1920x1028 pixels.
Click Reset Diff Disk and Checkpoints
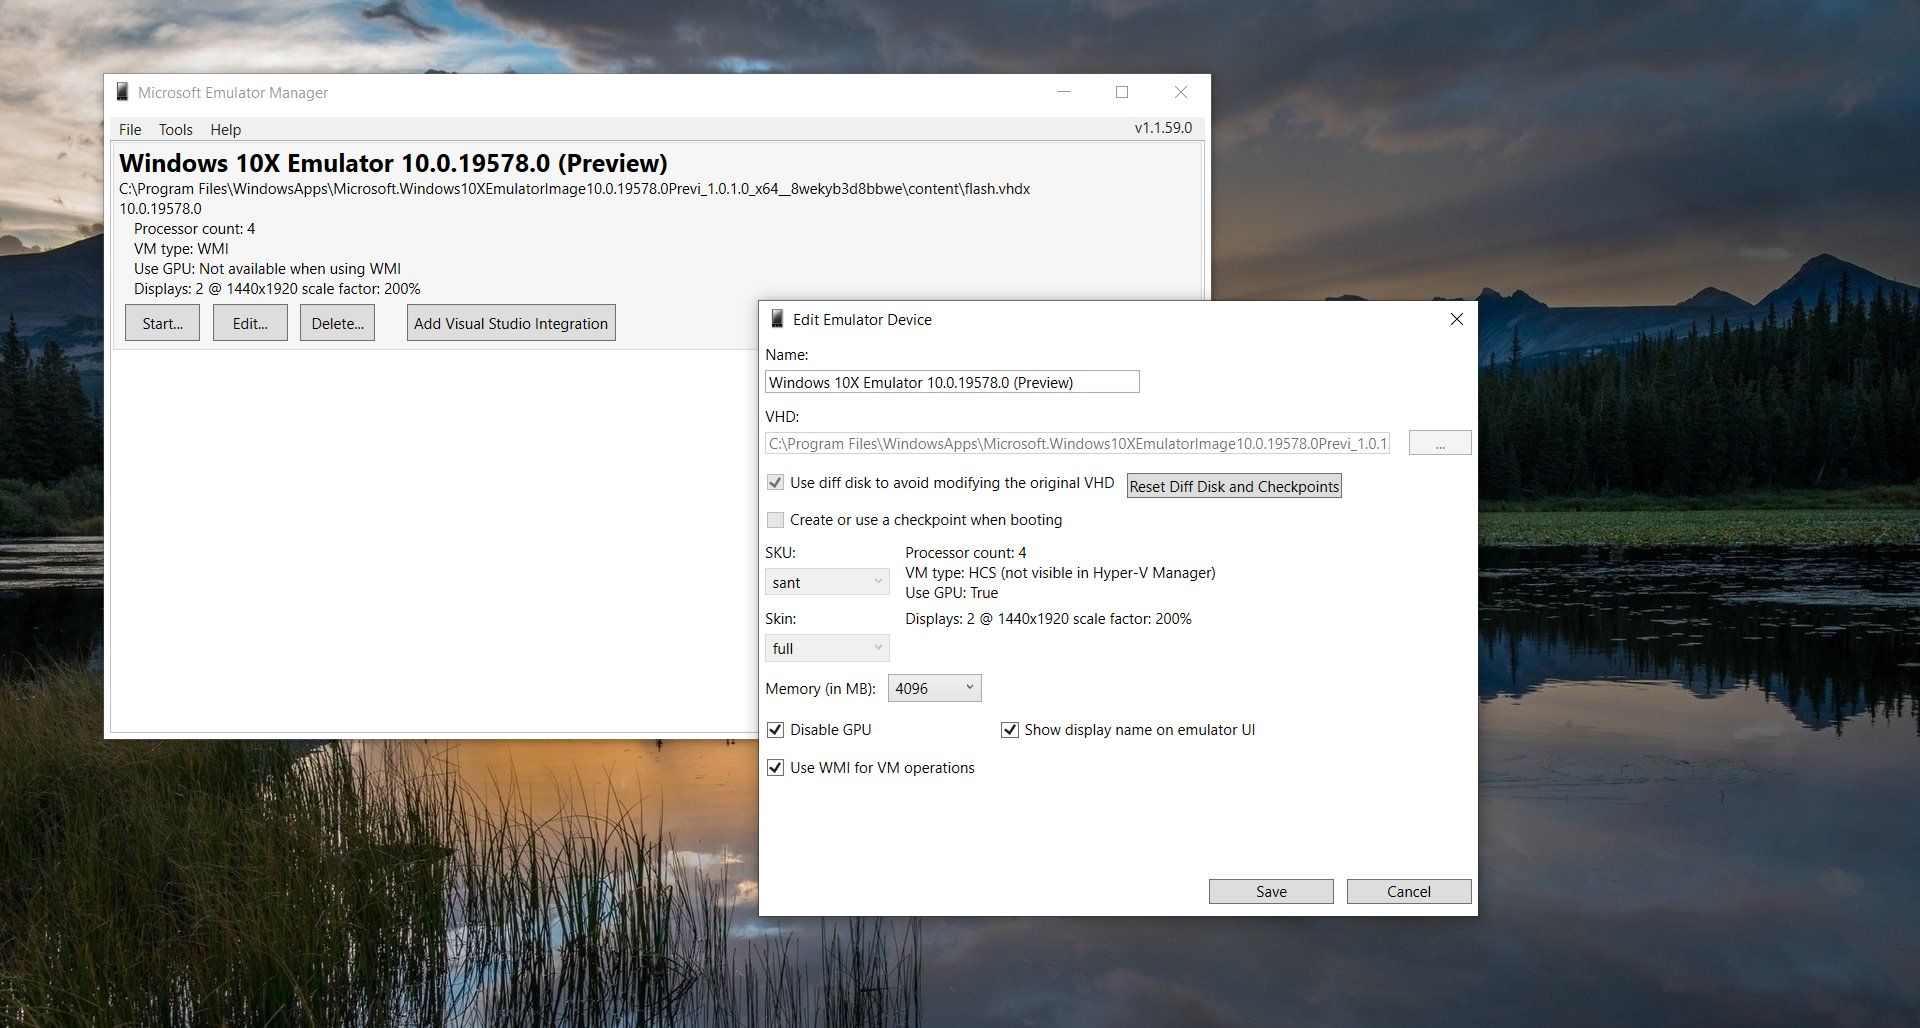point(1233,486)
